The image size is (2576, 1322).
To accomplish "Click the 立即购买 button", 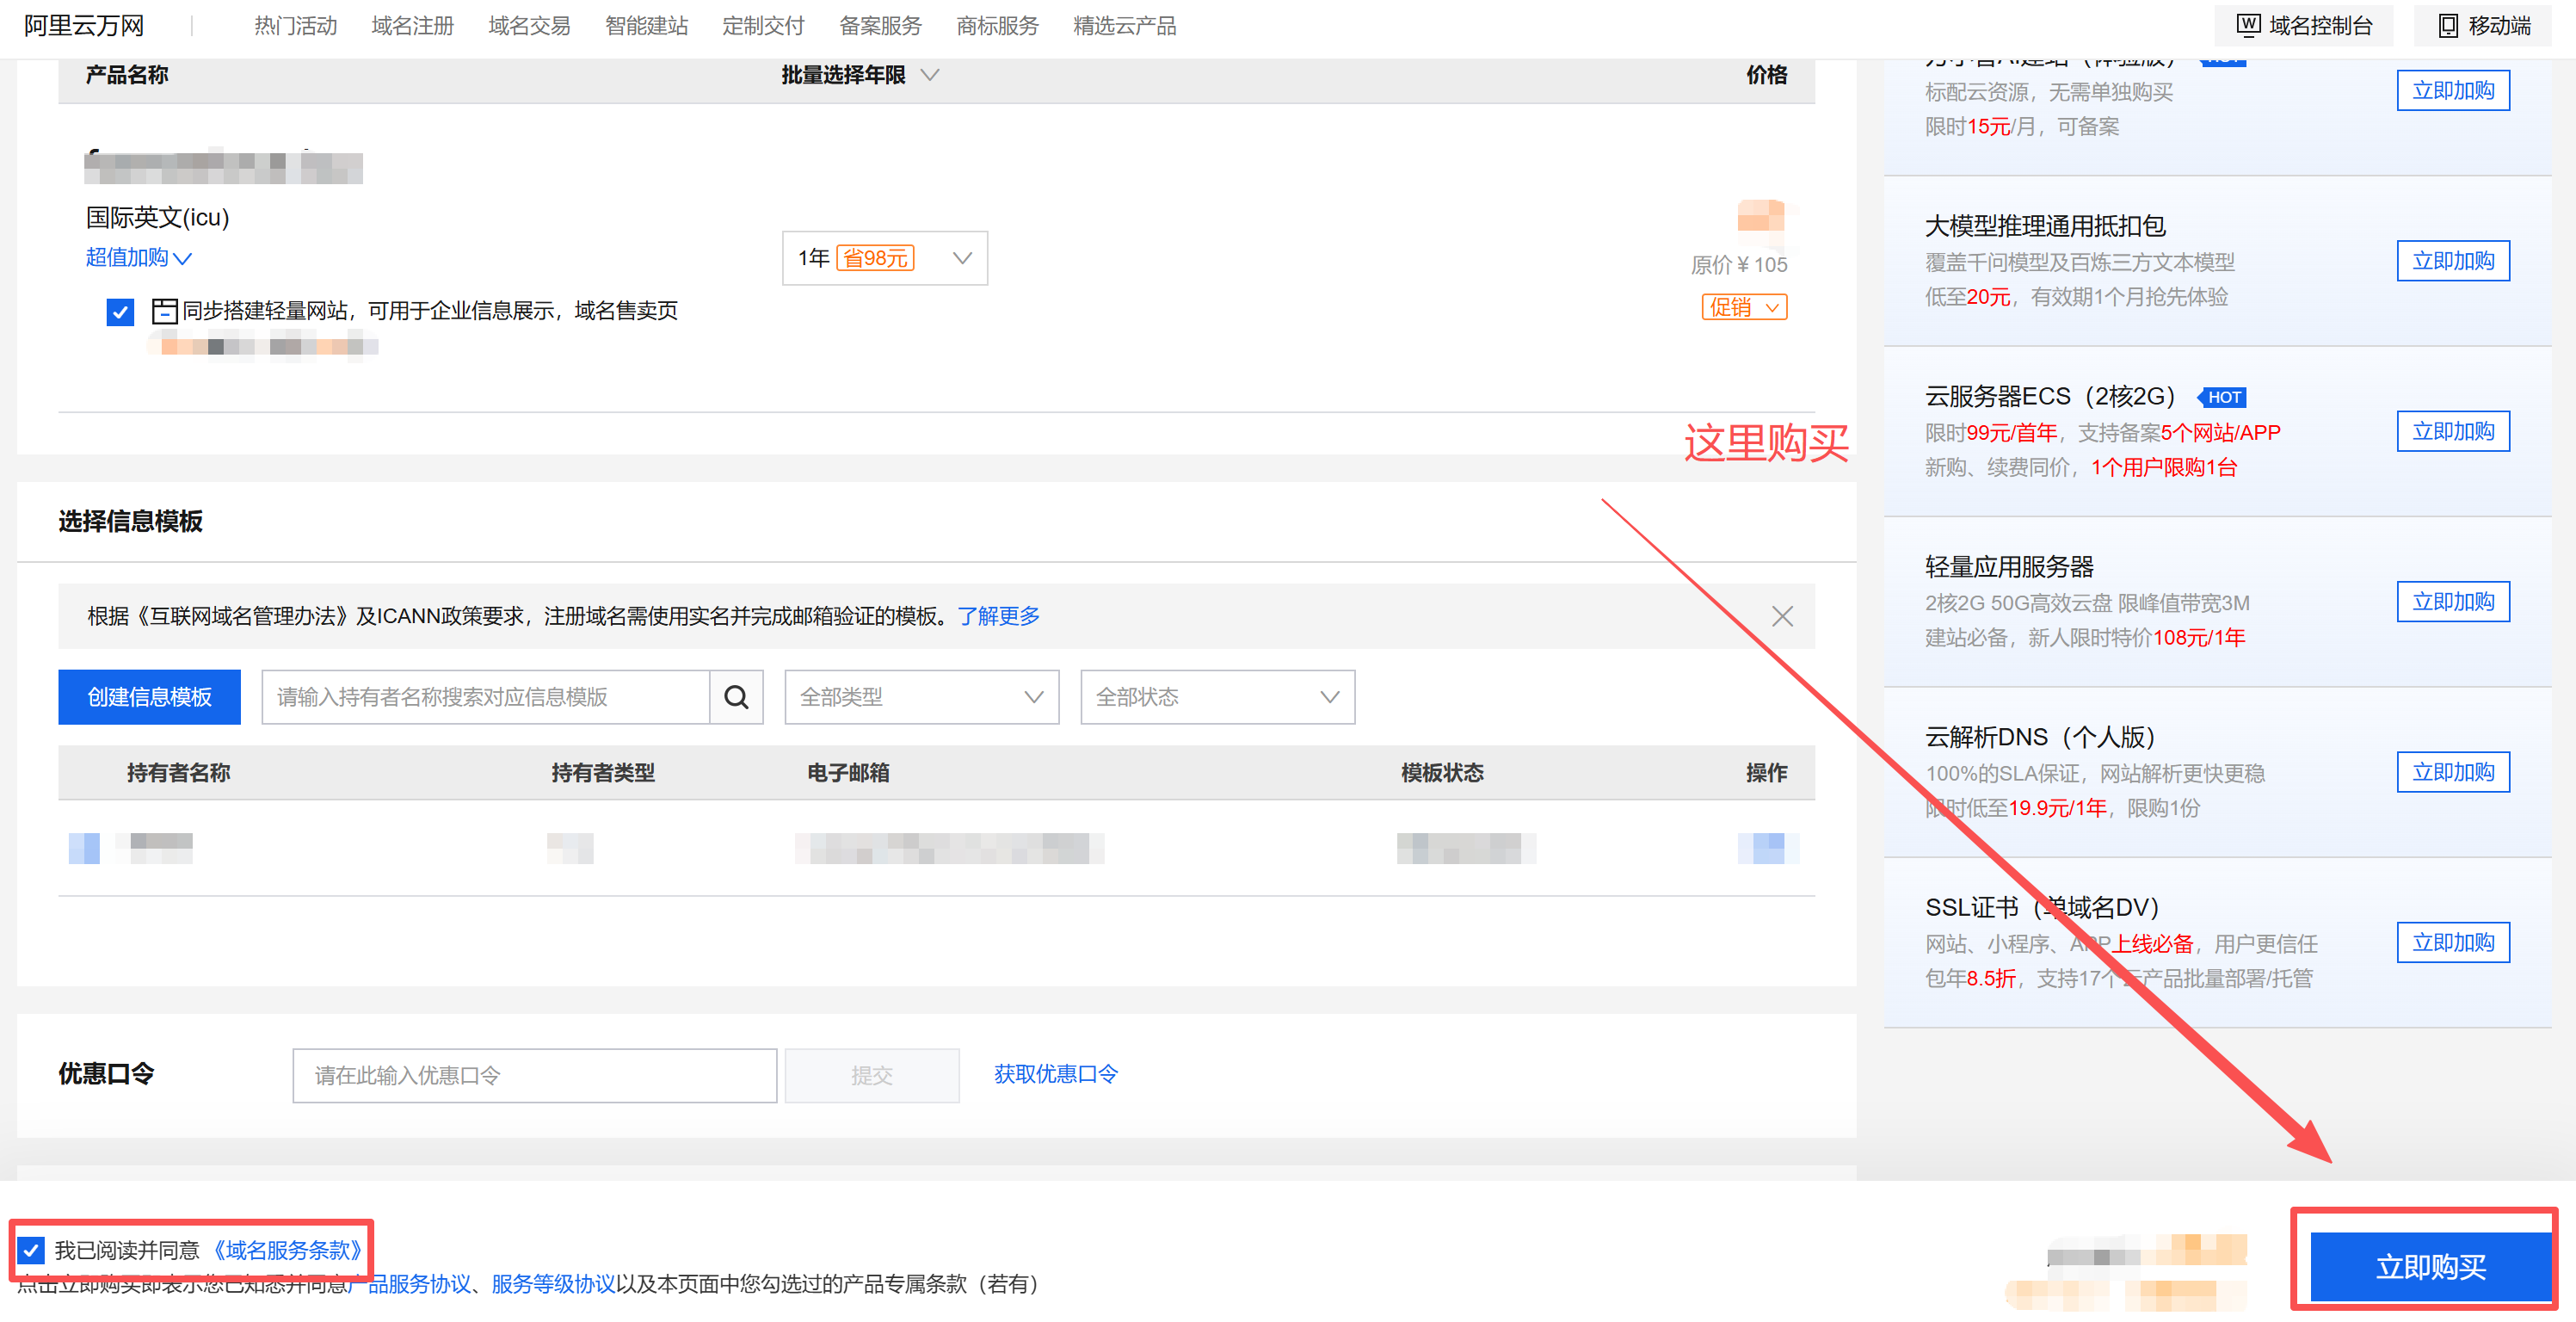I will pos(2431,1267).
